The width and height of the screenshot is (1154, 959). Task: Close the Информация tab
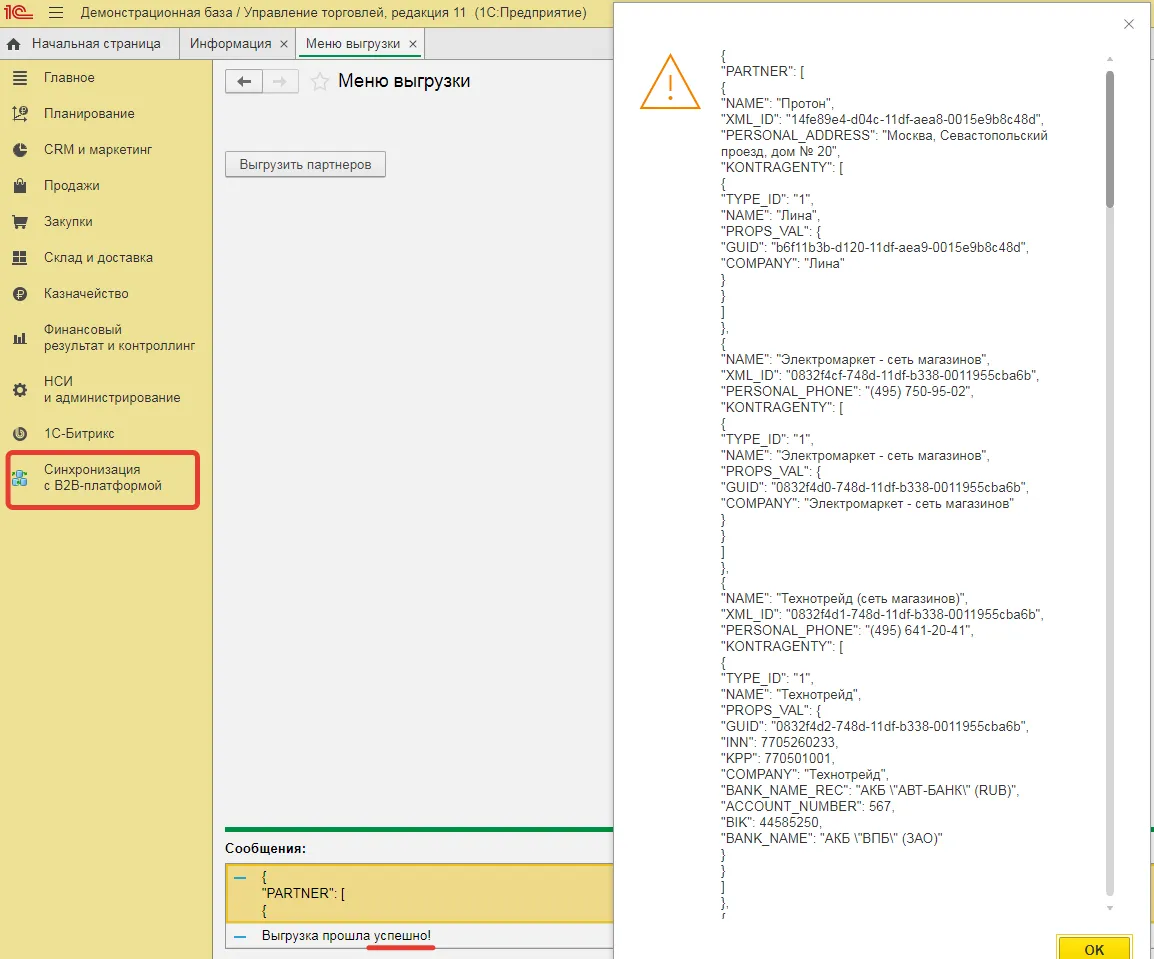click(x=284, y=44)
